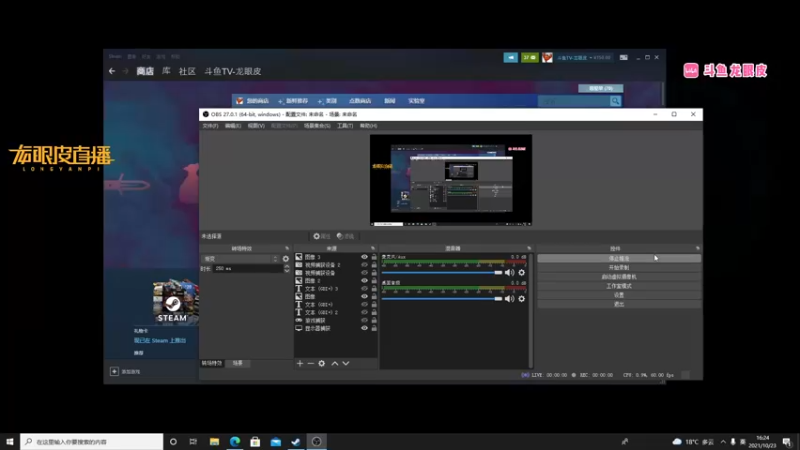Screen dimensions: 800x450
Task: Toggle visibility of 图像 source
Action: [364, 296]
